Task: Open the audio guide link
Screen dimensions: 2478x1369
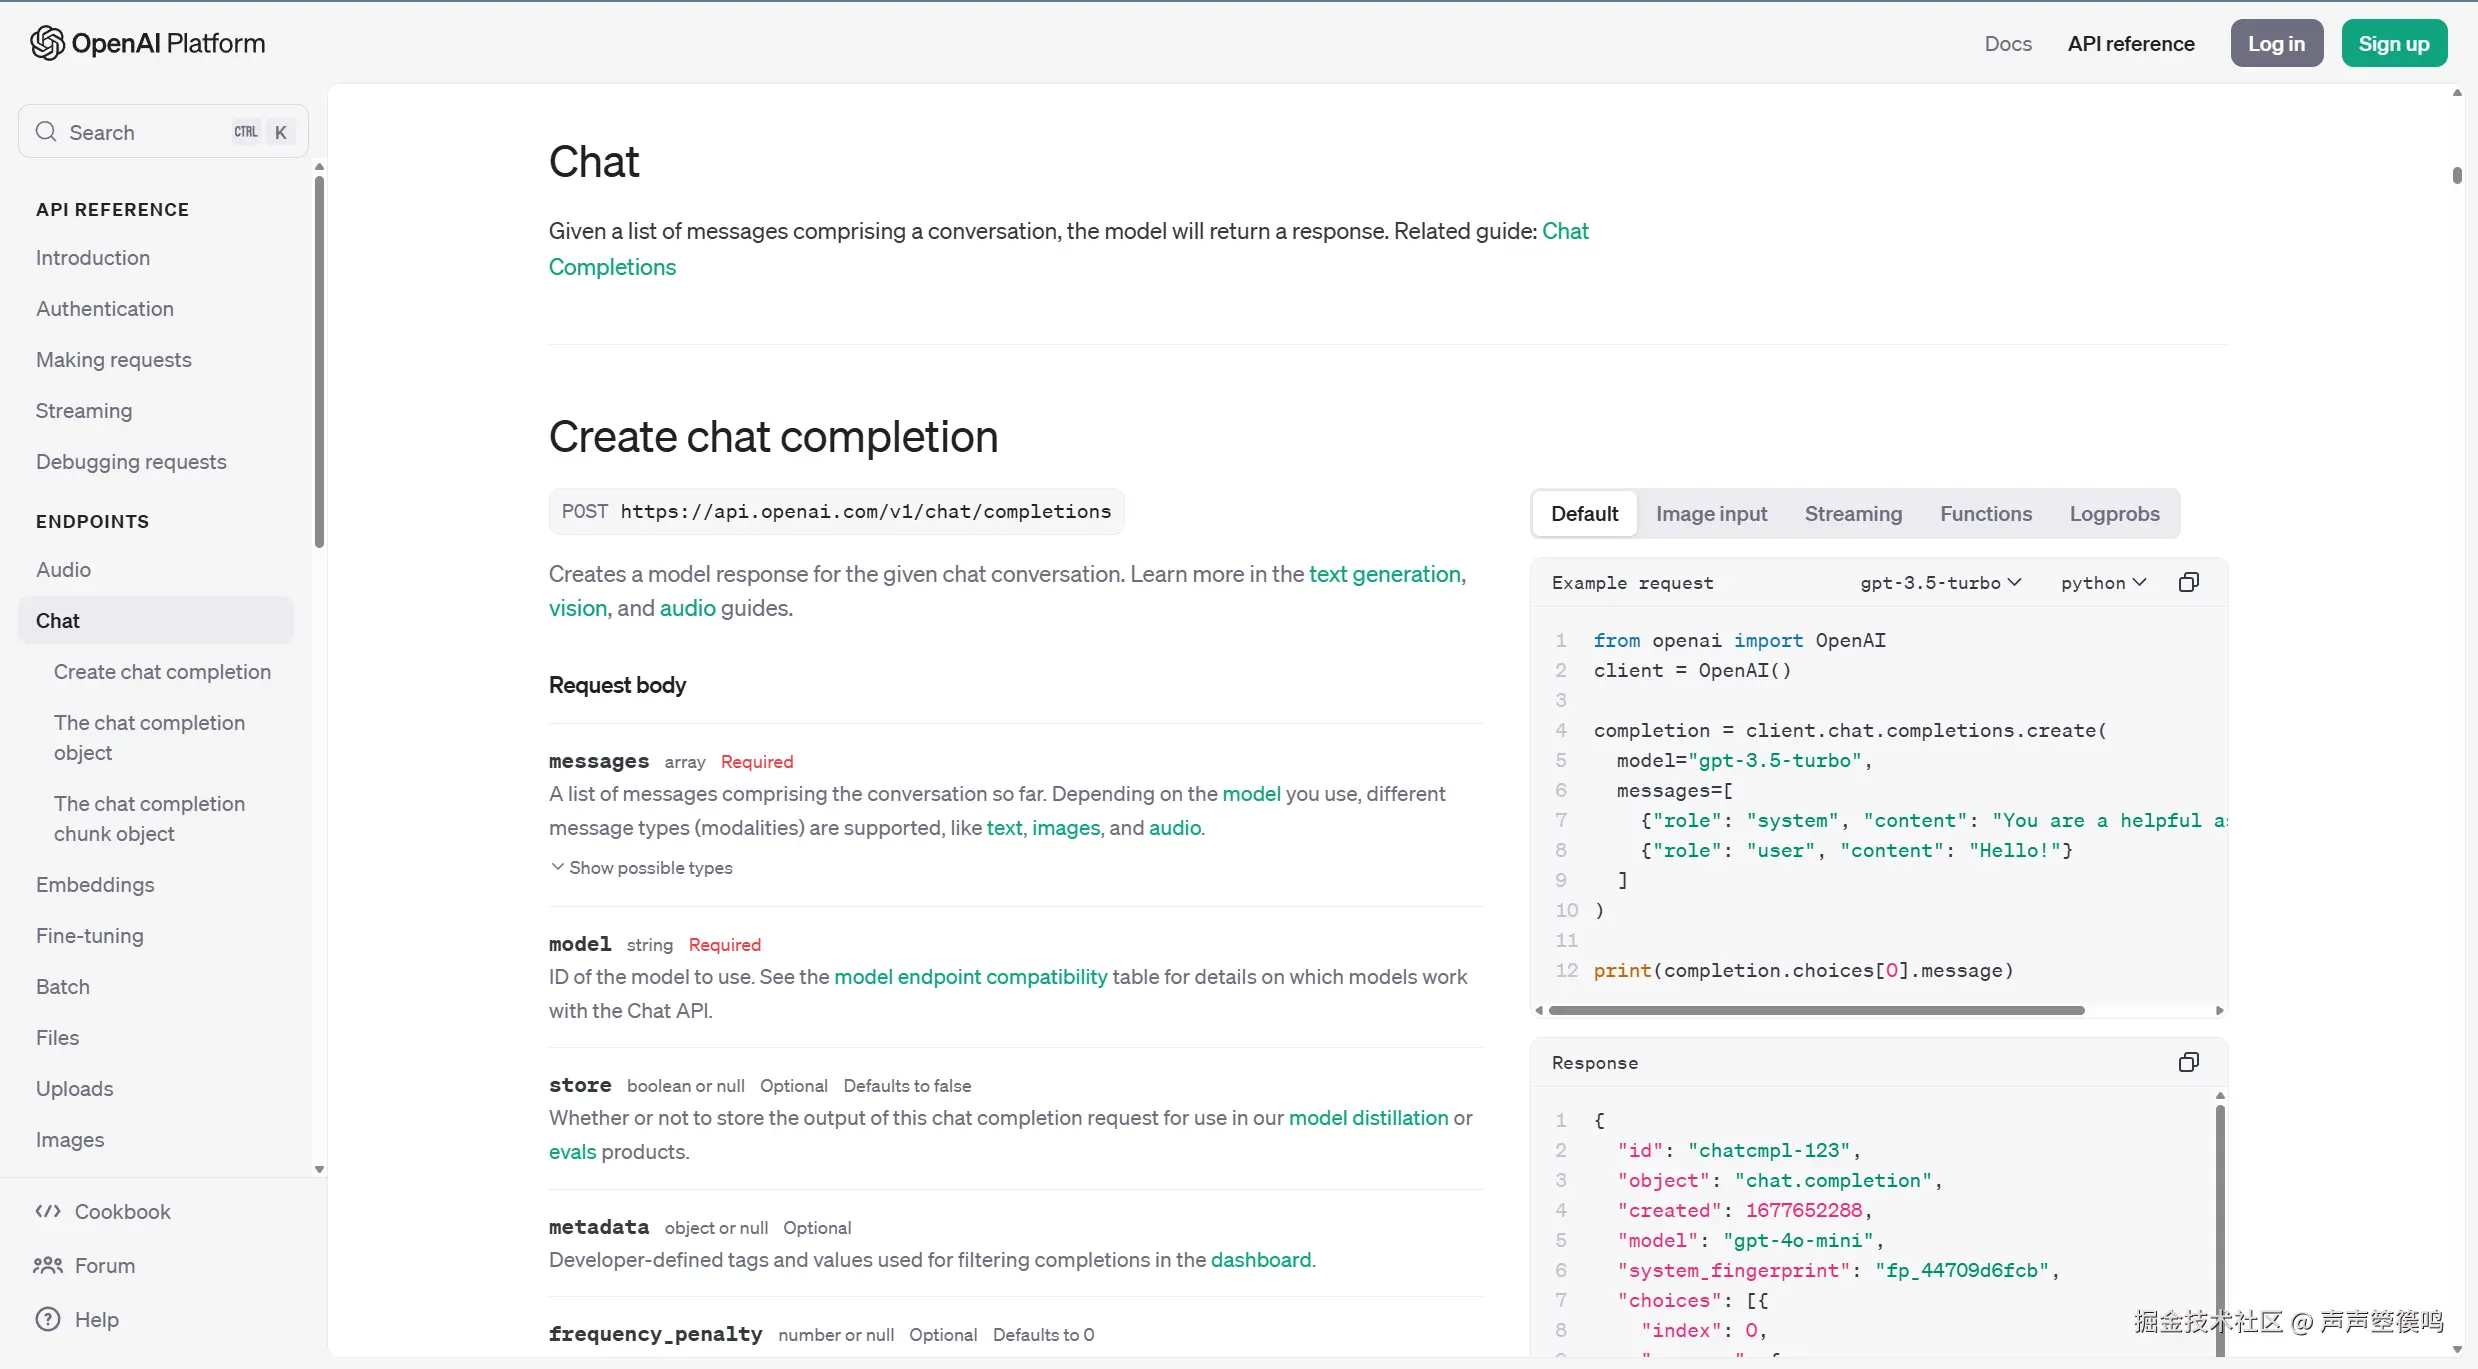Action: 687,608
